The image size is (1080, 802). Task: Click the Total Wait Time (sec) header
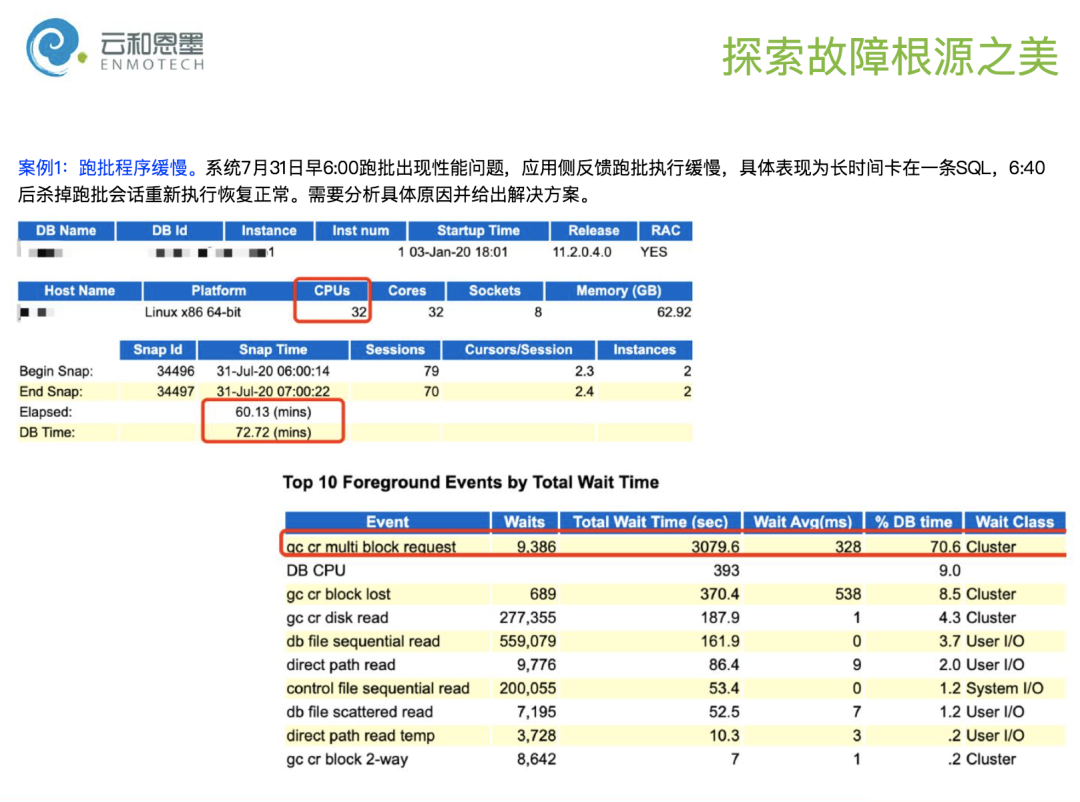tap(650, 522)
